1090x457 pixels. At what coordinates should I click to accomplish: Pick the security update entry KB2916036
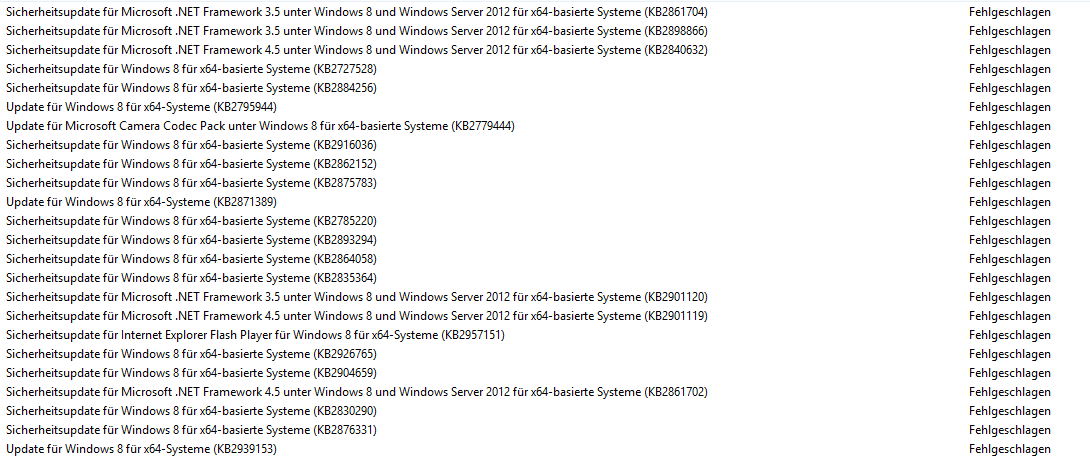(191, 145)
